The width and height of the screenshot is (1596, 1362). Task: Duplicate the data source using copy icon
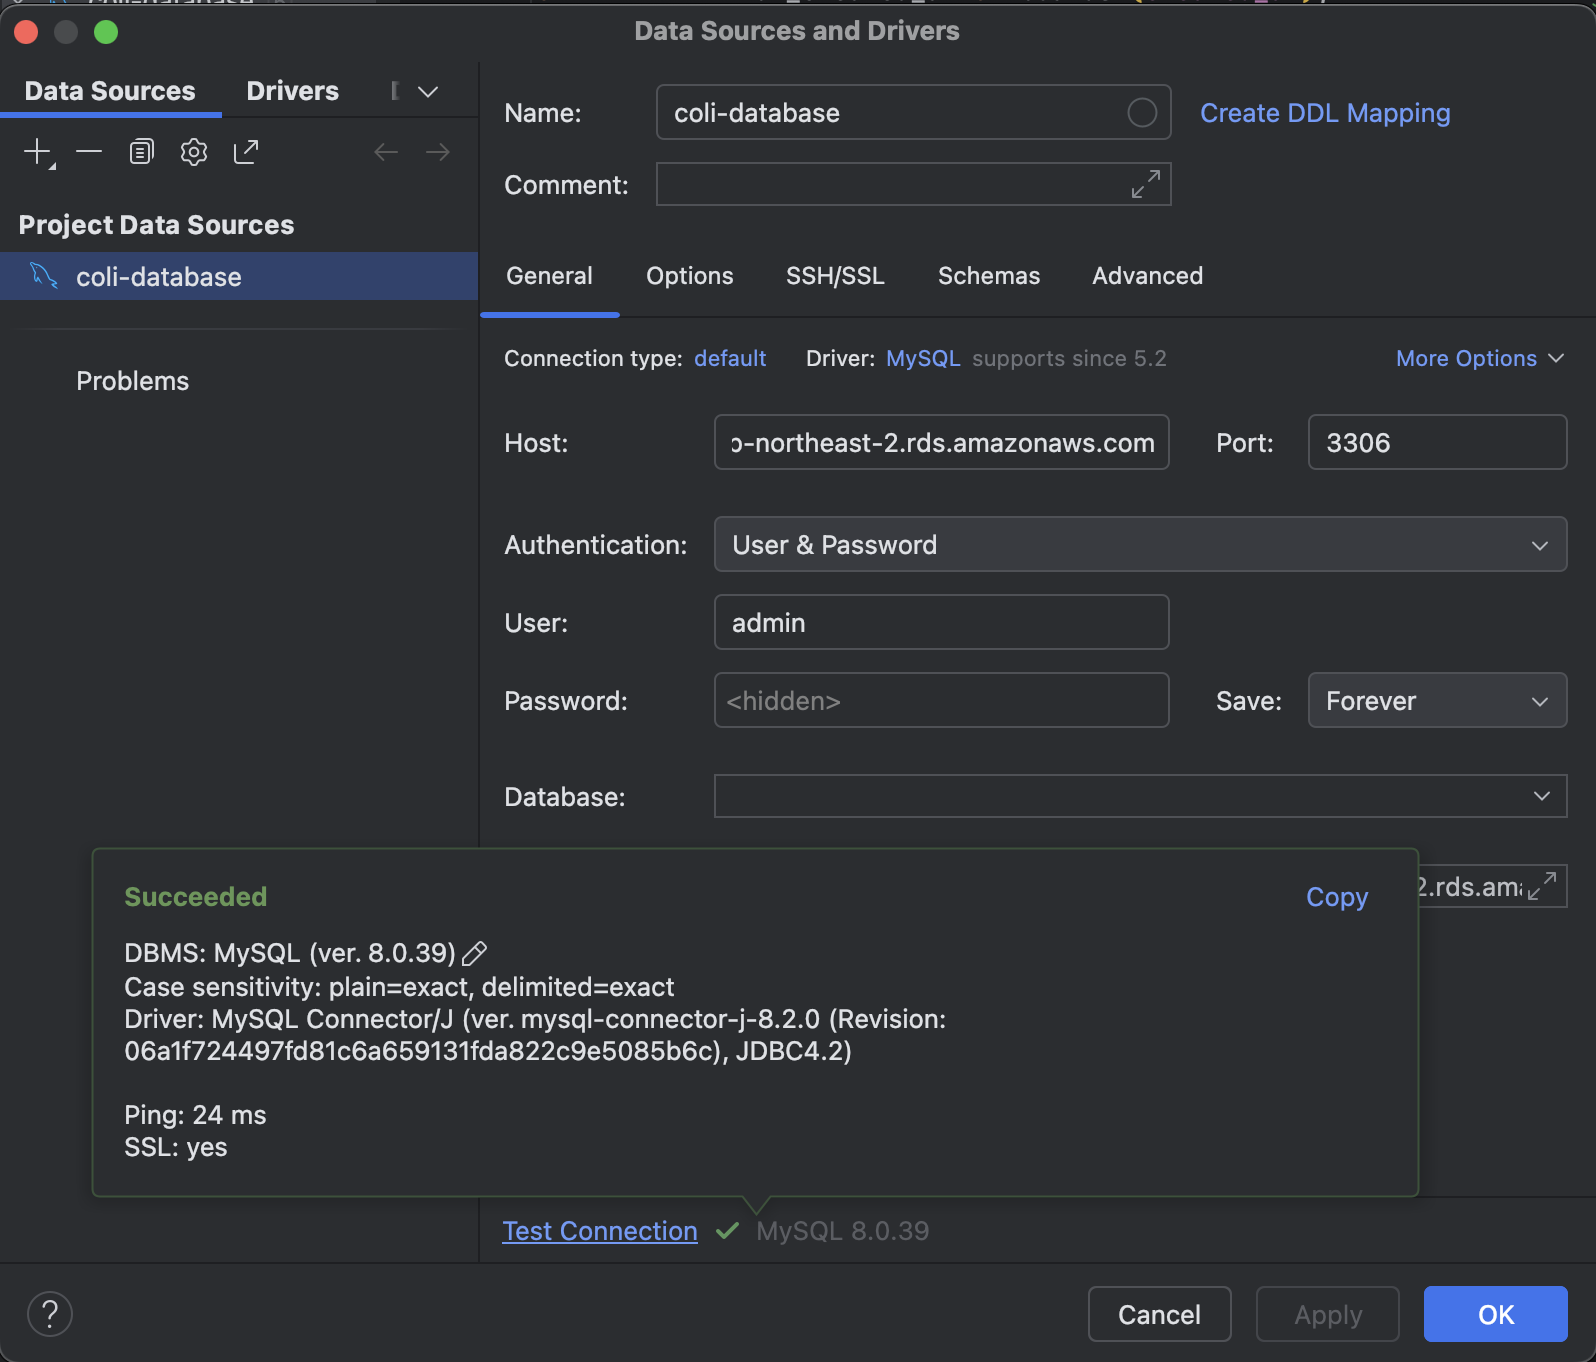(142, 152)
